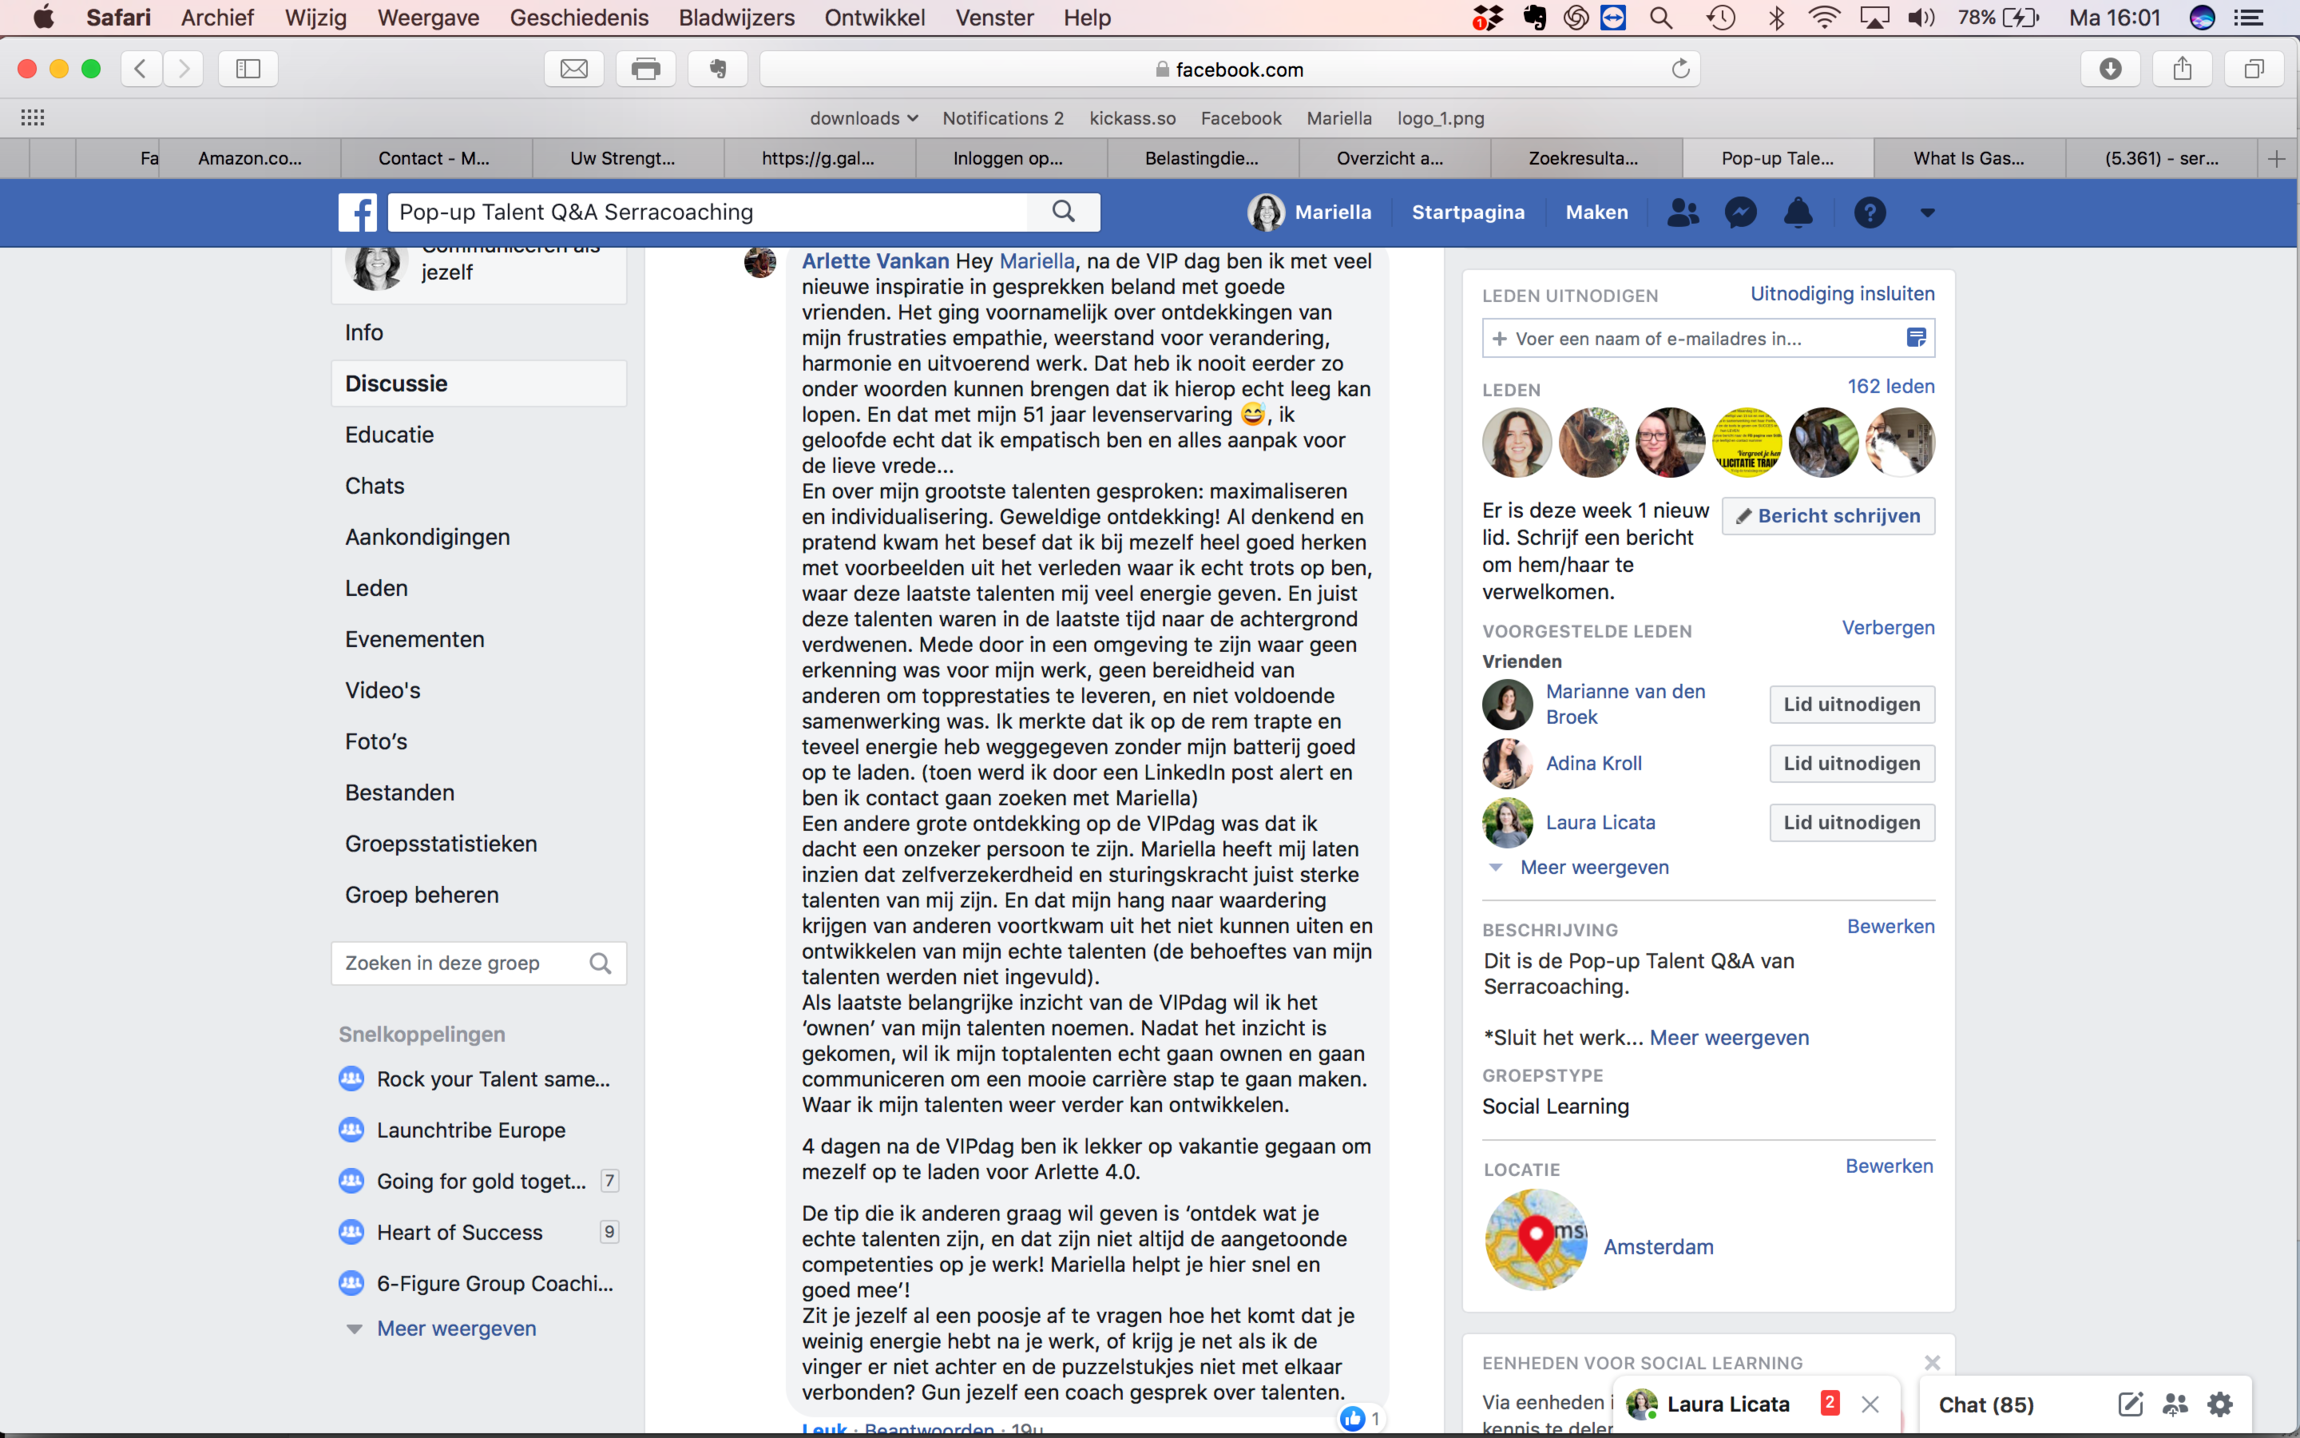Viewport: 2300px width, 1438px height.
Task: Select Educatie in the group sidebar
Action: 389,434
